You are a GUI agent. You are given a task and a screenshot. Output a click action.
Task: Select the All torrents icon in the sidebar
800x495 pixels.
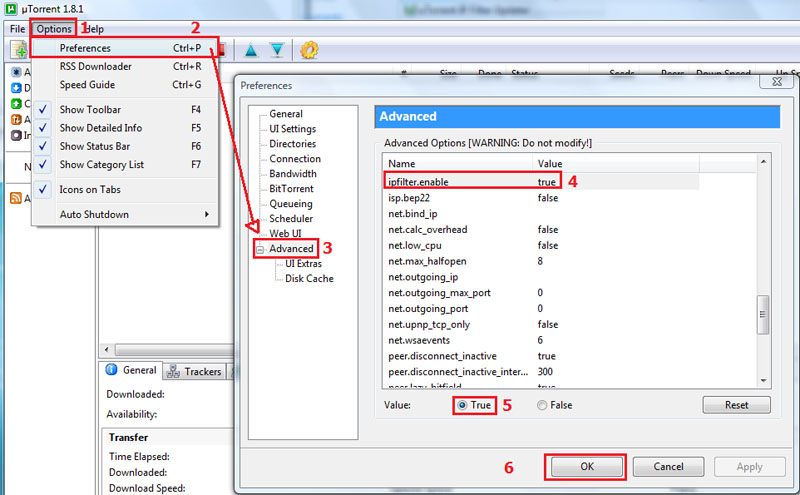[x=16, y=72]
